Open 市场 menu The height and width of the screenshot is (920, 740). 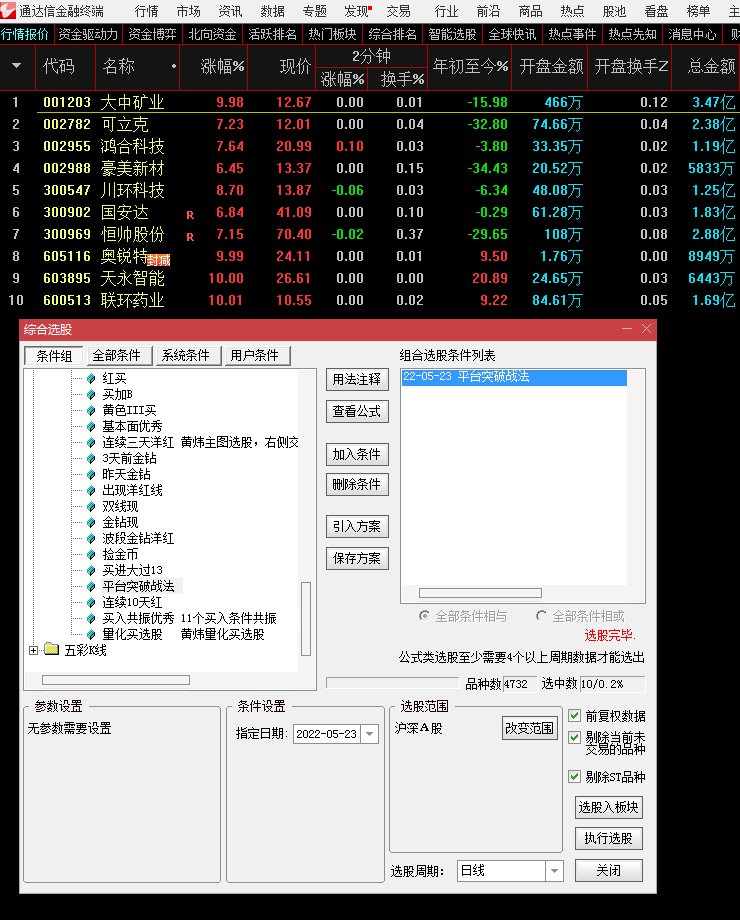tap(188, 11)
